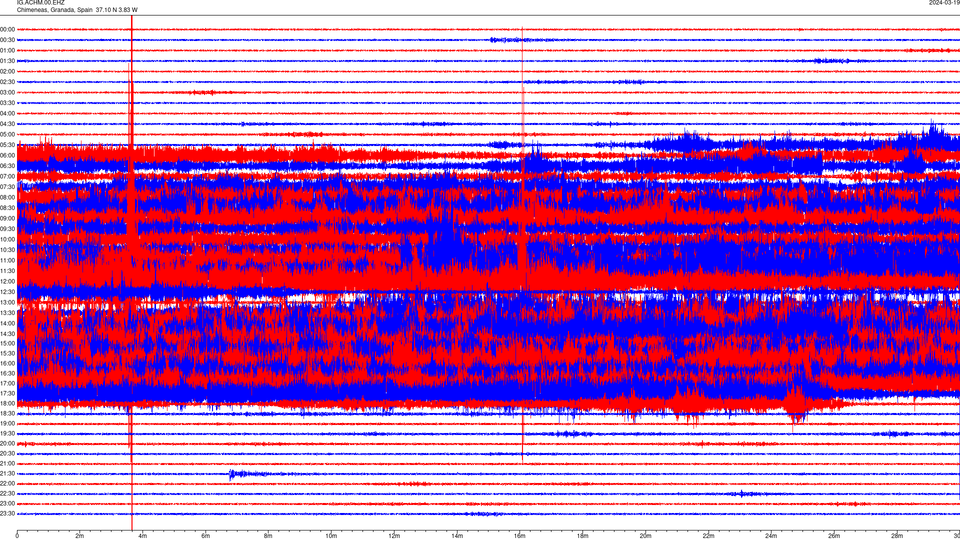Click the "2m" minute axis label
This screenshot has width=960, height=540.
pyautogui.click(x=80, y=536)
